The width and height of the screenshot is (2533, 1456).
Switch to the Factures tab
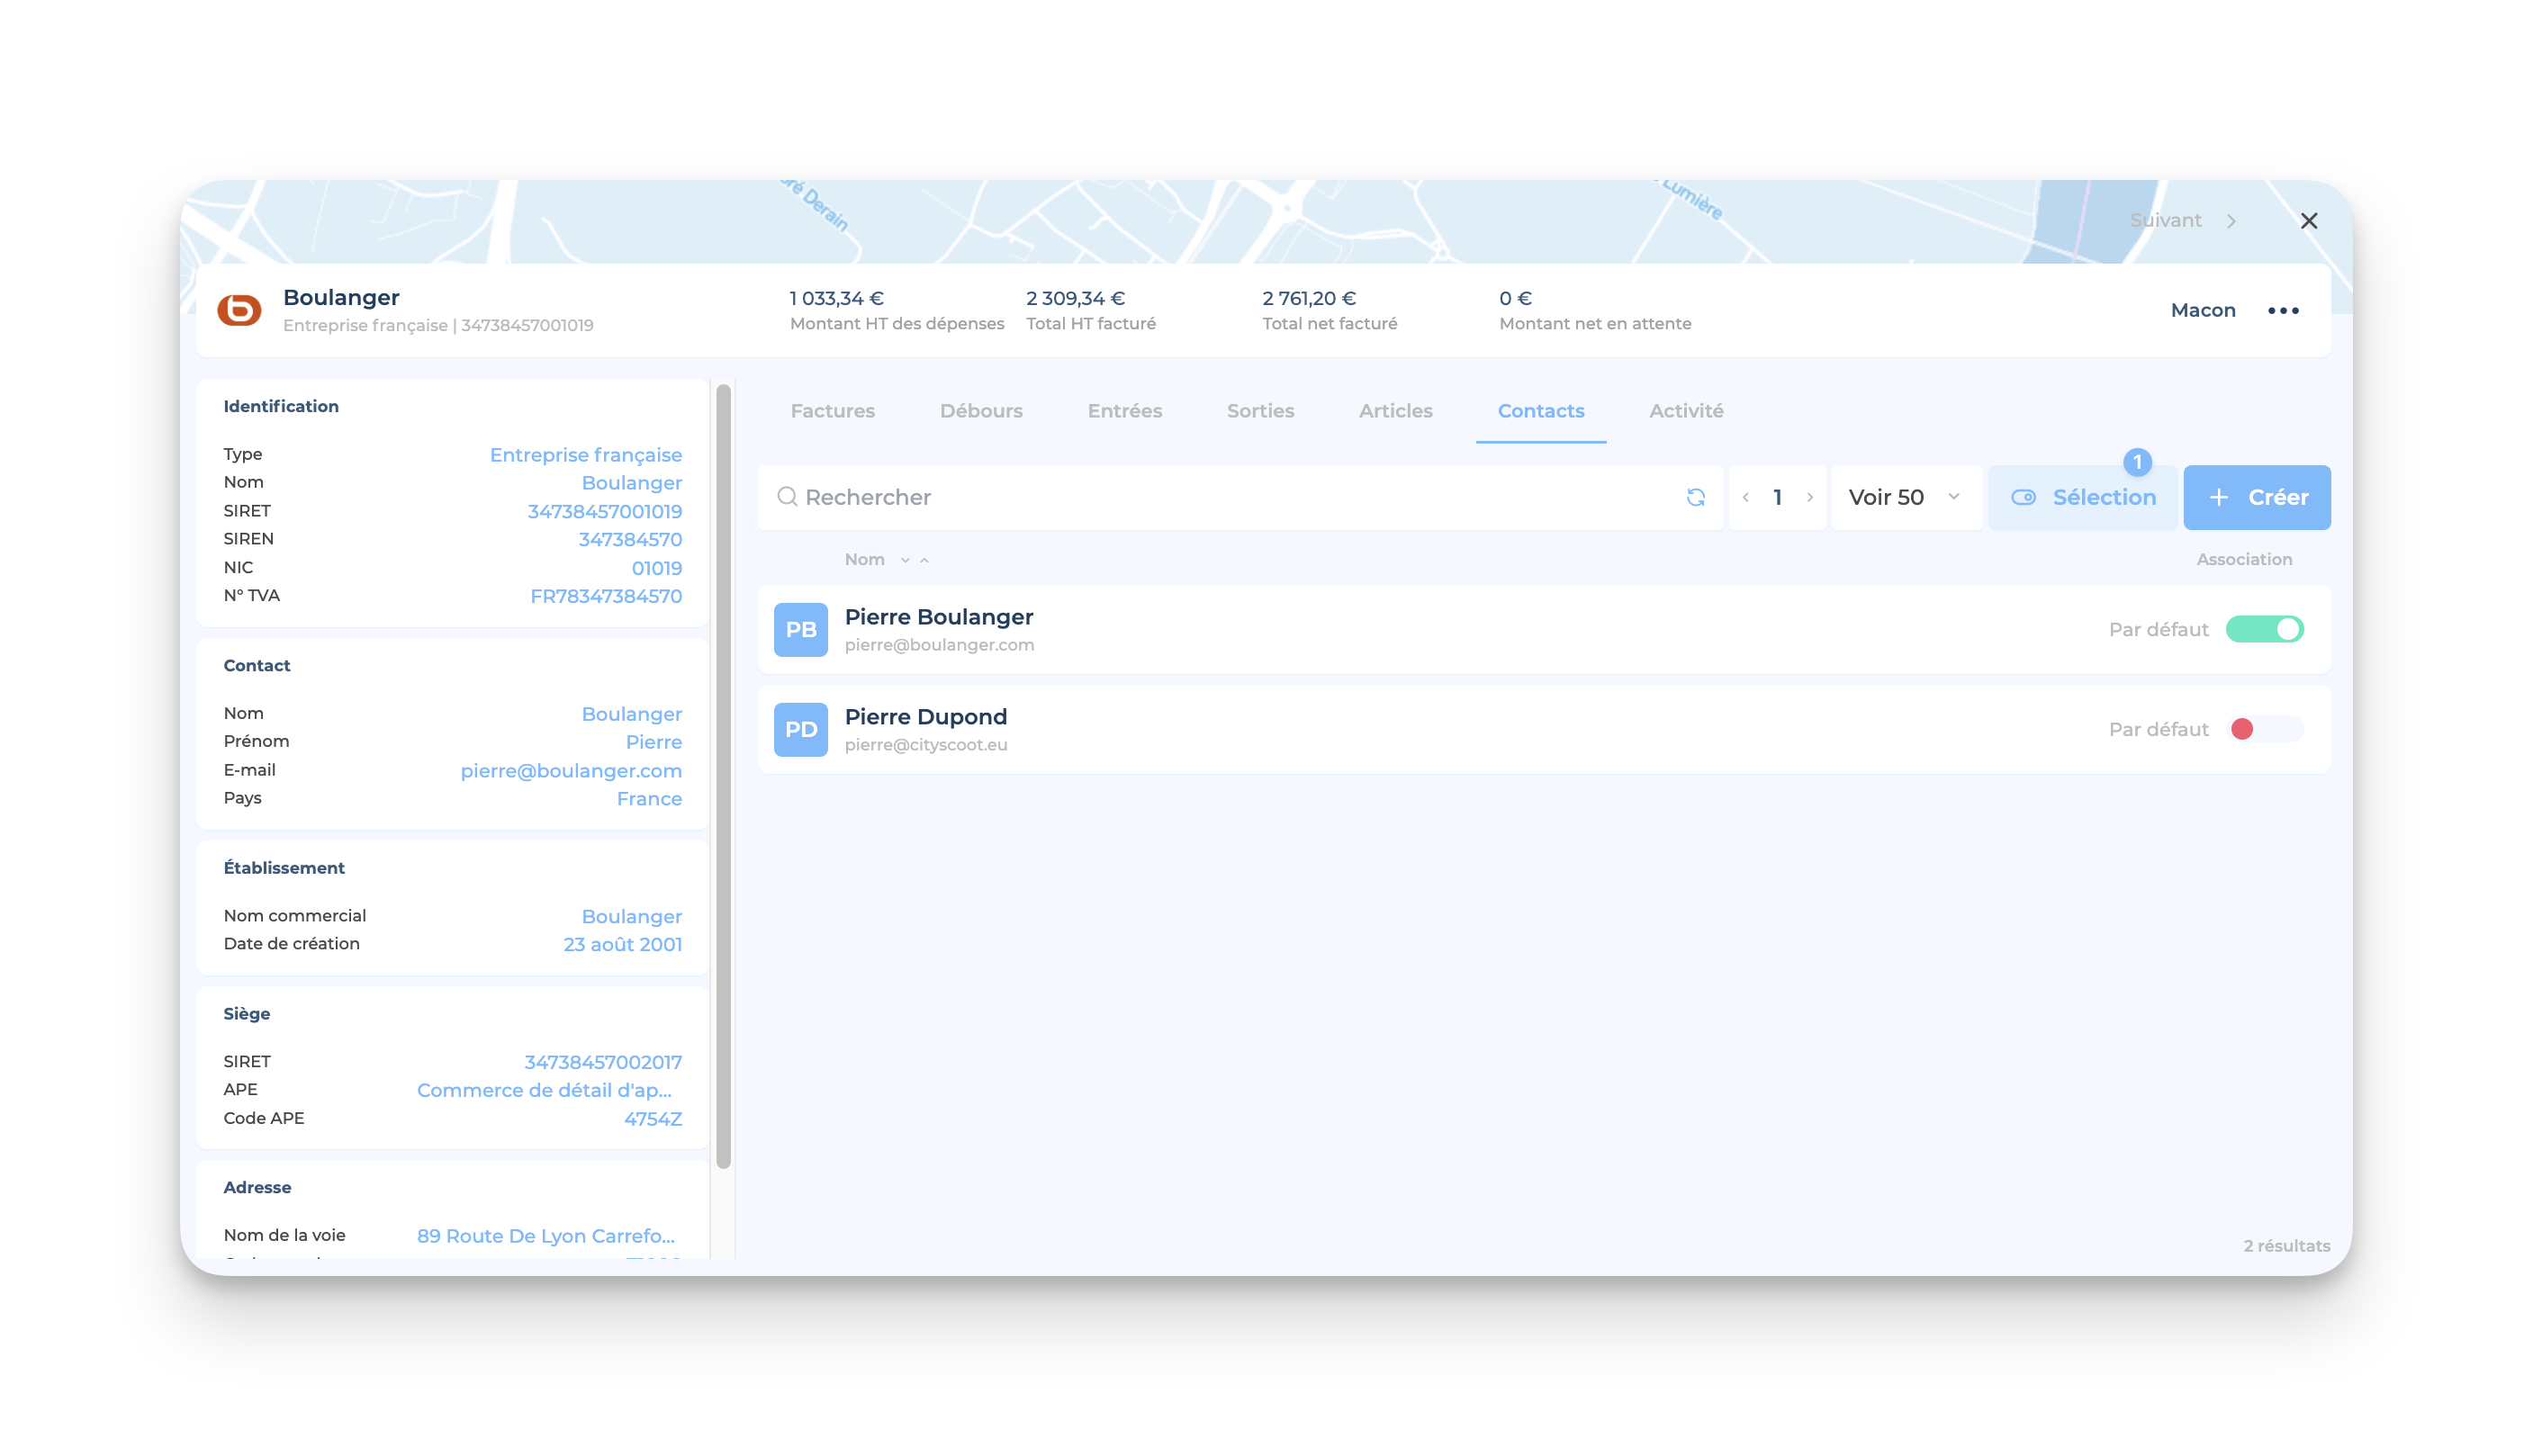tap(832, 411)
